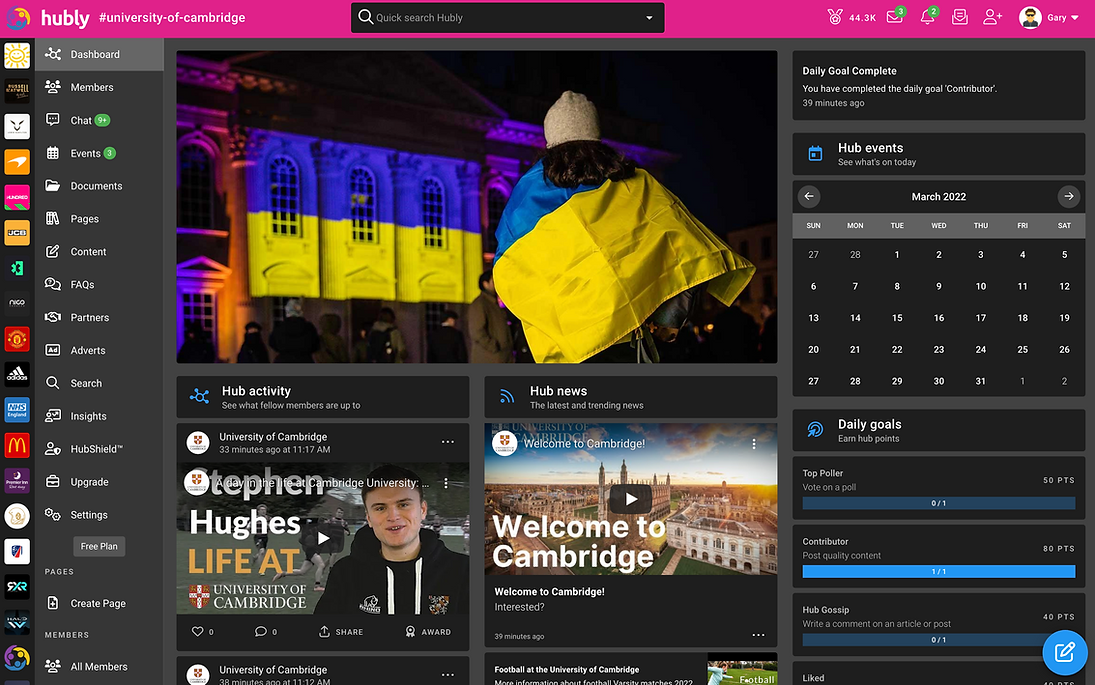
Task: Click the Quick search Hubly field
Action: 508,17
